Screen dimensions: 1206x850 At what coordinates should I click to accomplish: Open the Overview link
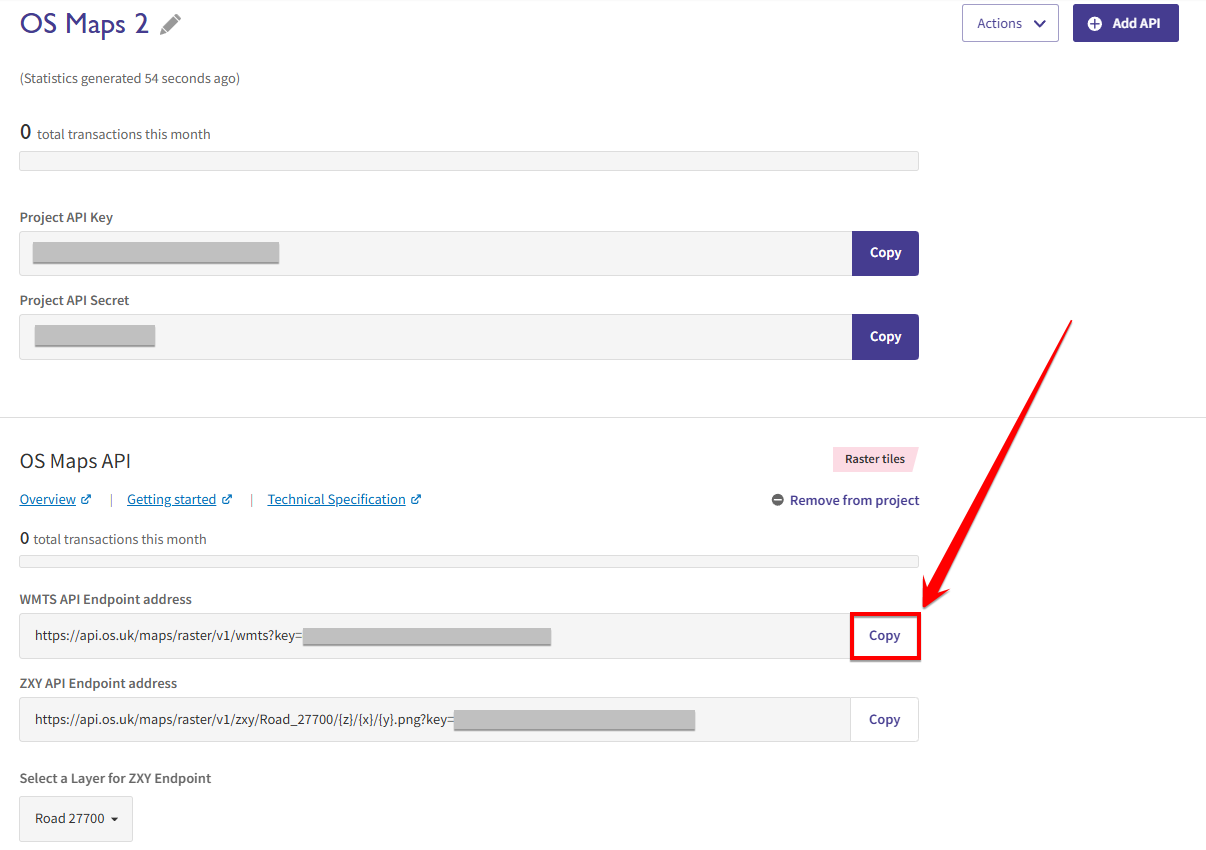[48, 499]
